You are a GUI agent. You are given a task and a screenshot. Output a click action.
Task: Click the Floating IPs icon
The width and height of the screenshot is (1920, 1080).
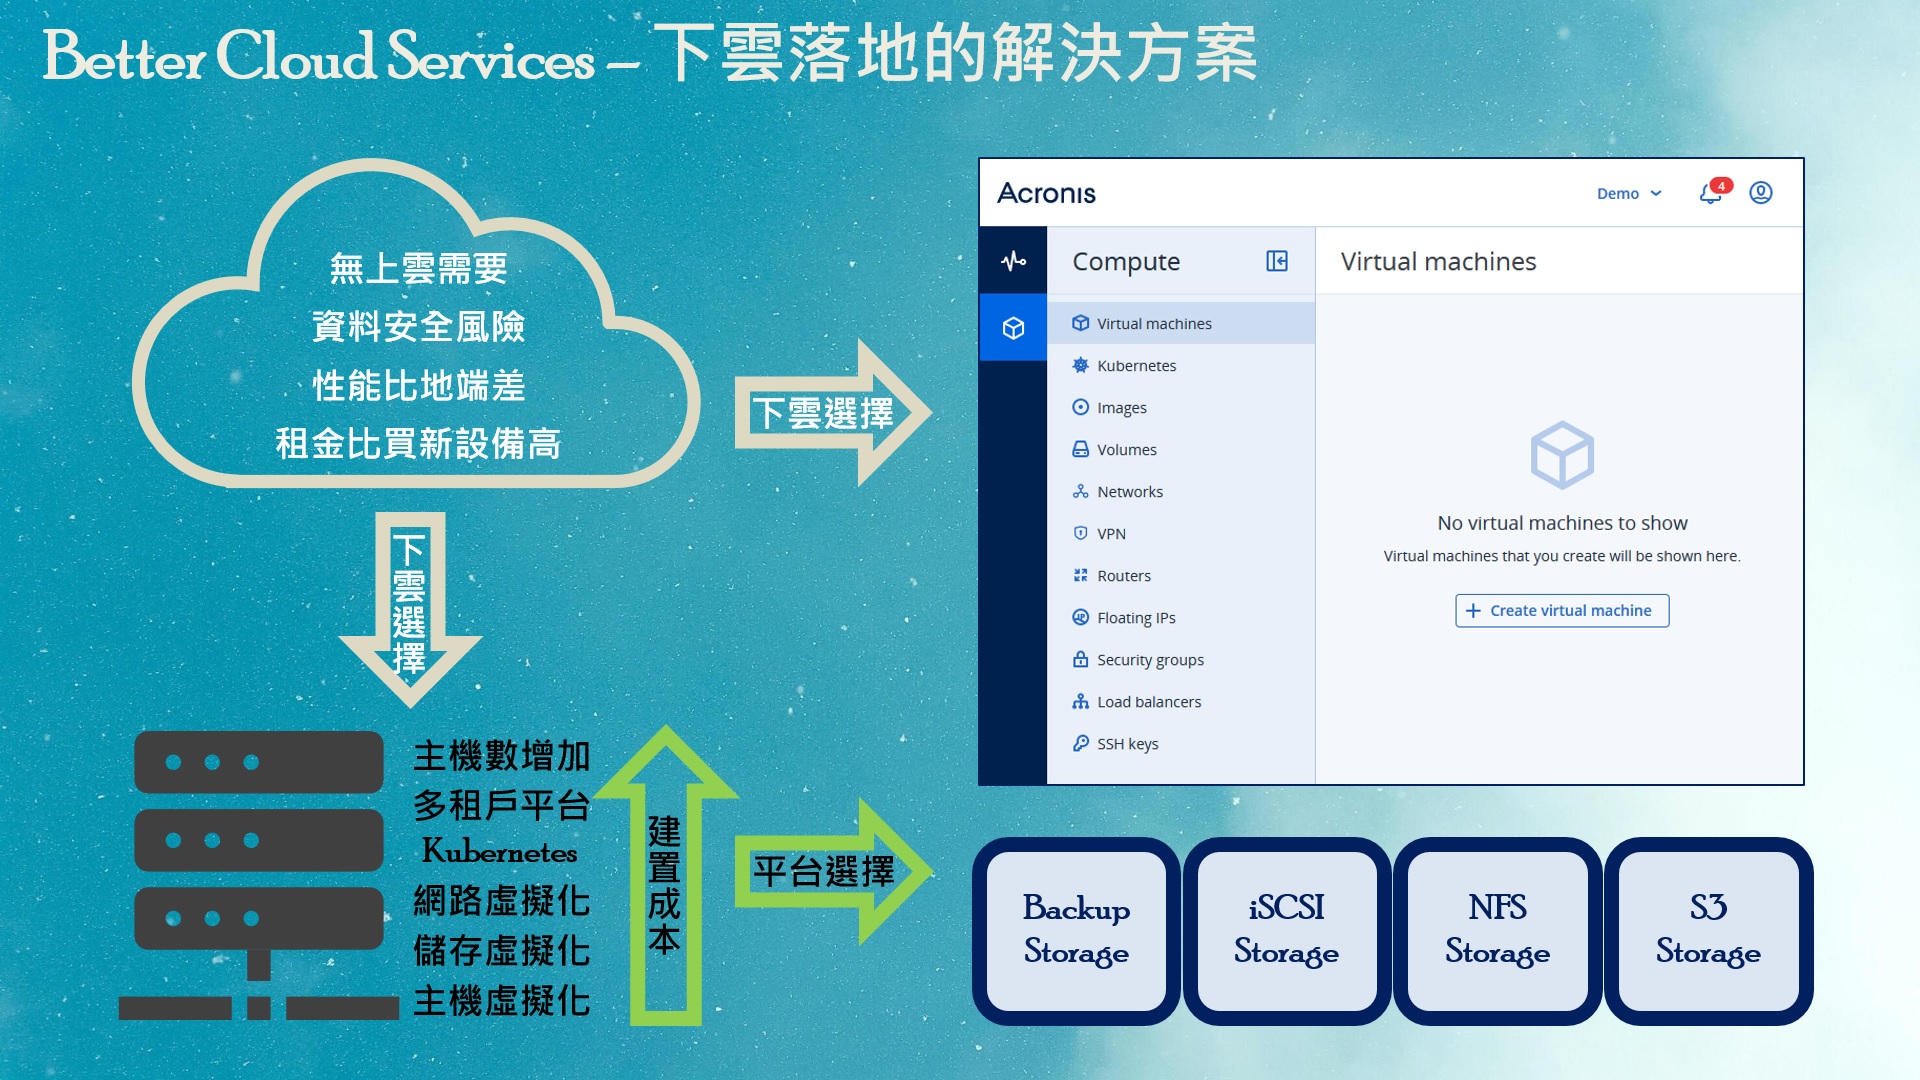click(1080, 617)
